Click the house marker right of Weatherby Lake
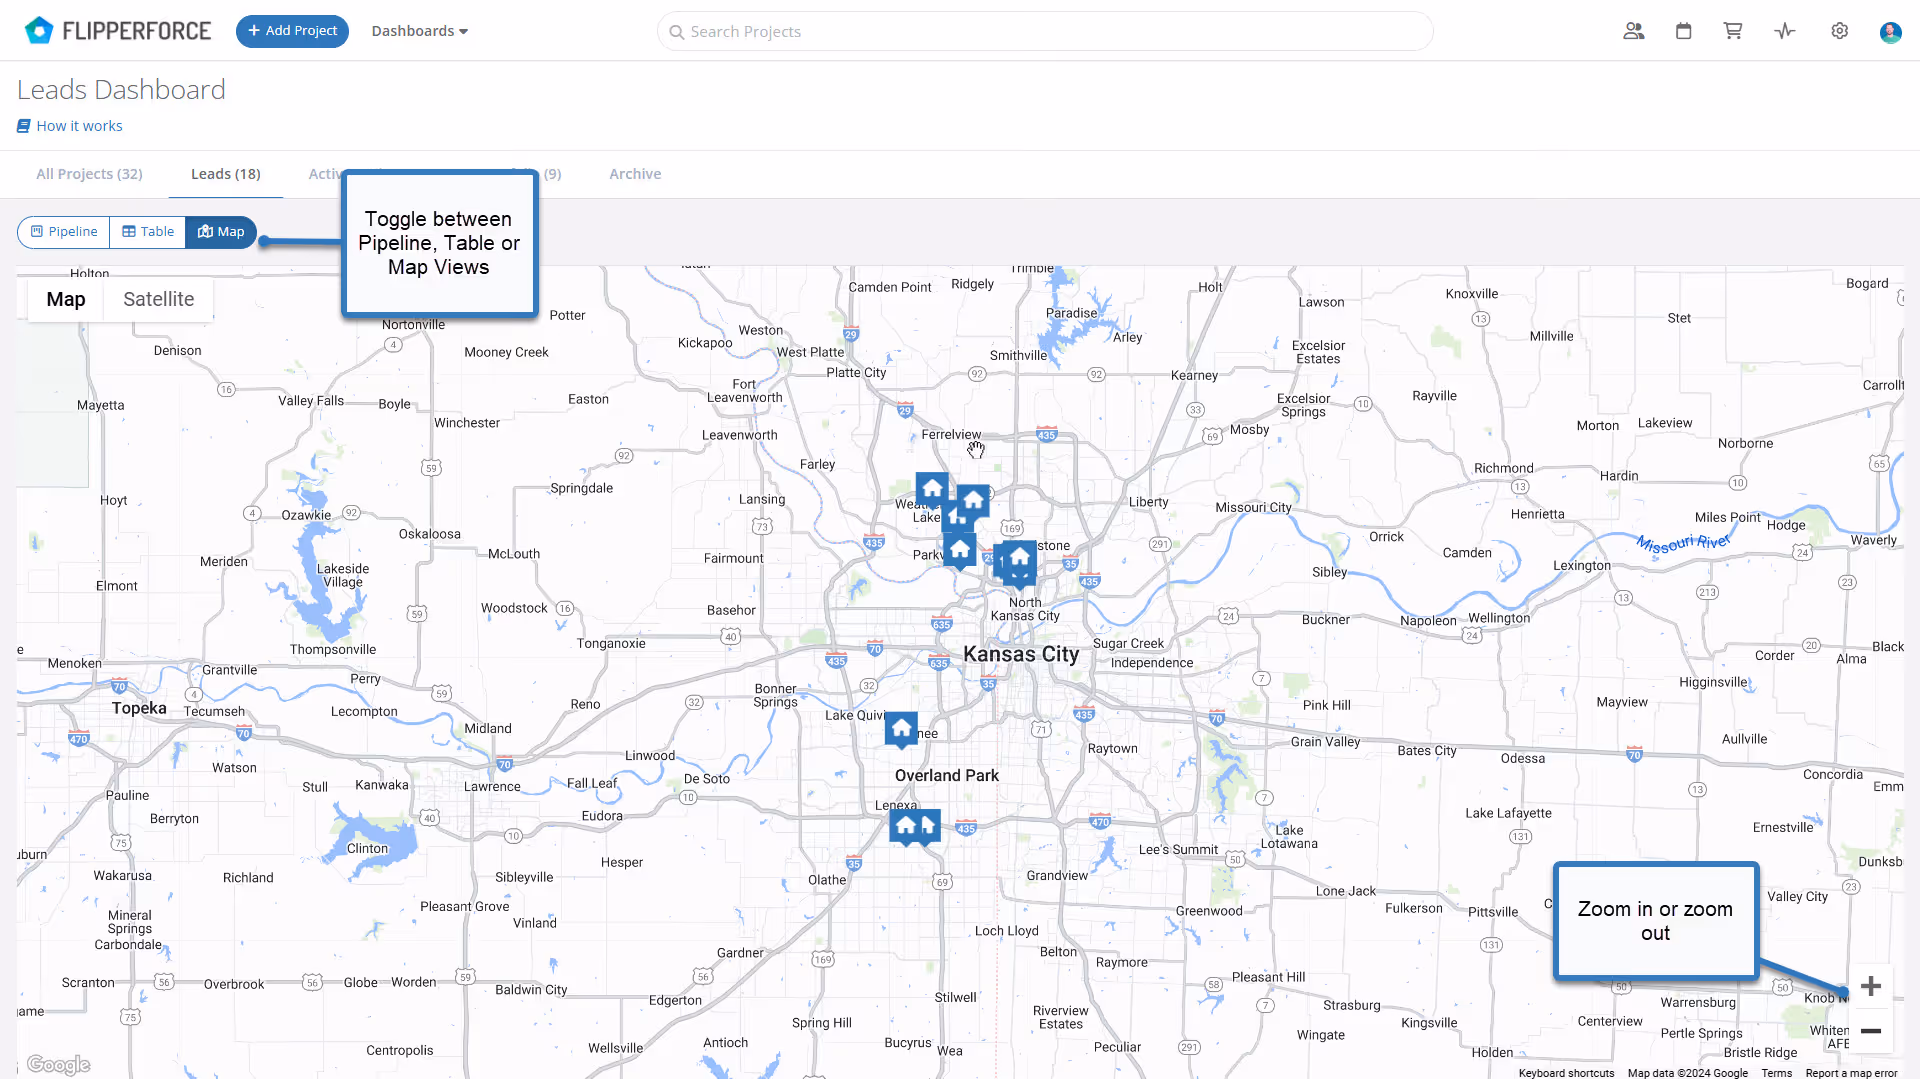1920x1079 pixels. pyautogui.click(x=973, y=501)
